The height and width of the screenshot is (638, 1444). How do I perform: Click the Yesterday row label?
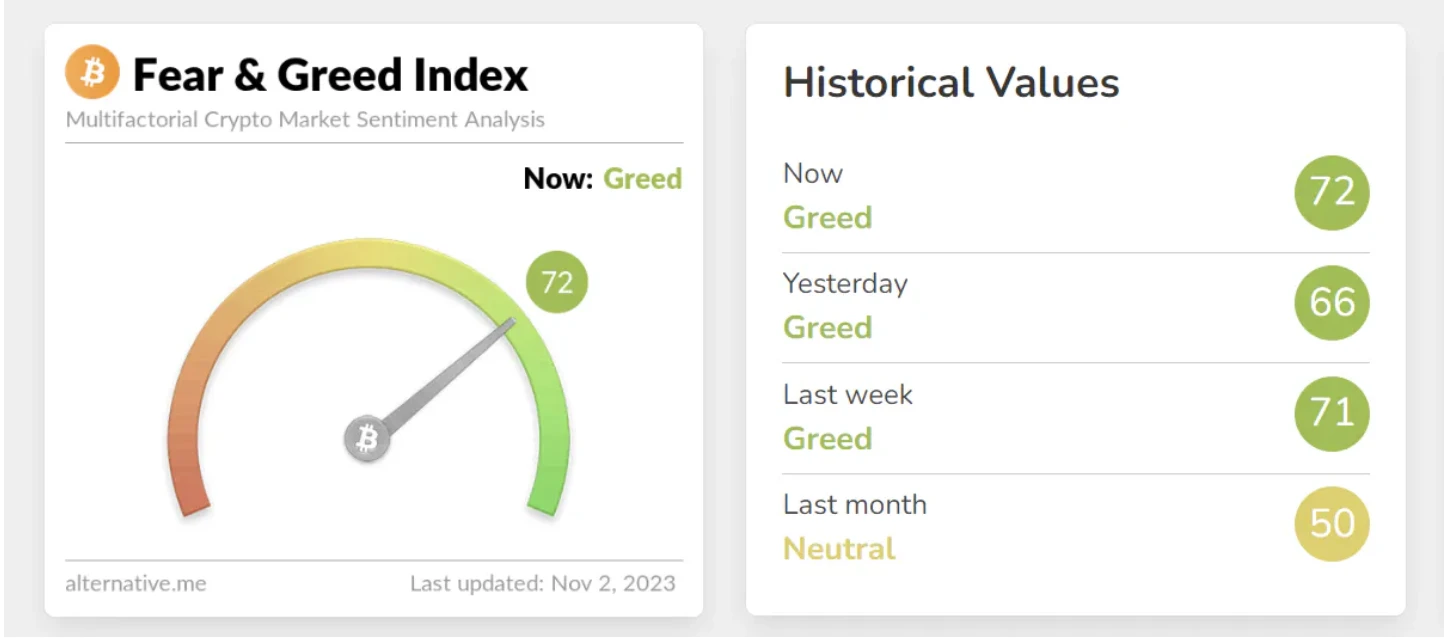click(845, 284)
